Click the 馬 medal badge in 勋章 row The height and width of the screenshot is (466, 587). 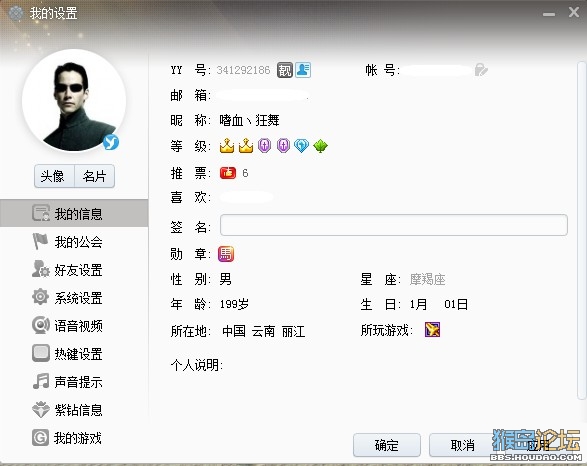(226, 254)
